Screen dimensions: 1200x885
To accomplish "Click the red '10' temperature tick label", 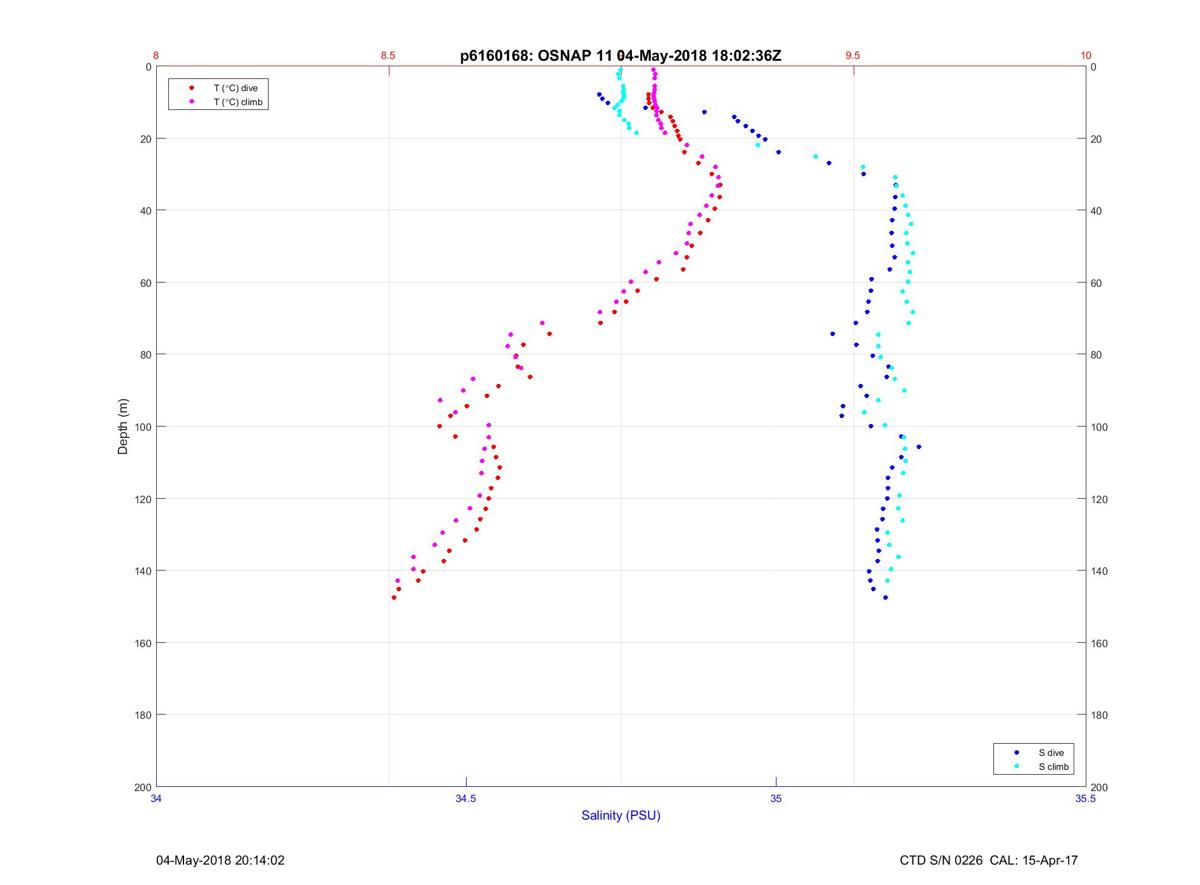I will (1086, 55).
